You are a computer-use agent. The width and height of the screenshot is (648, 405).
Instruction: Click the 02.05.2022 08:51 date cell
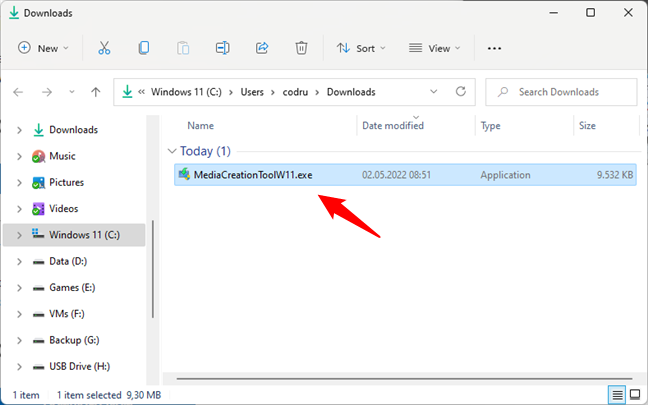(396, 175)
